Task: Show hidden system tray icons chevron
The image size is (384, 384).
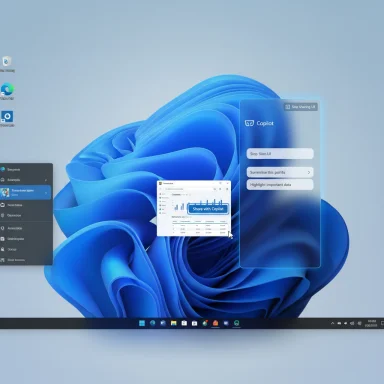Action: [x=332, y=323]
